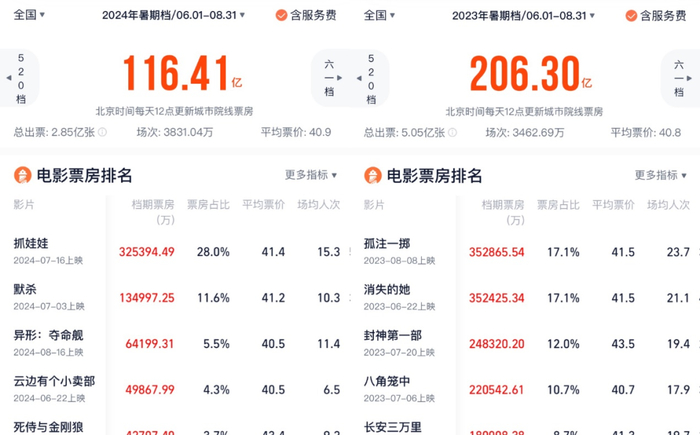Click box office value 352425.34
The image size is (700, 435).
click(x=496, y=298)
